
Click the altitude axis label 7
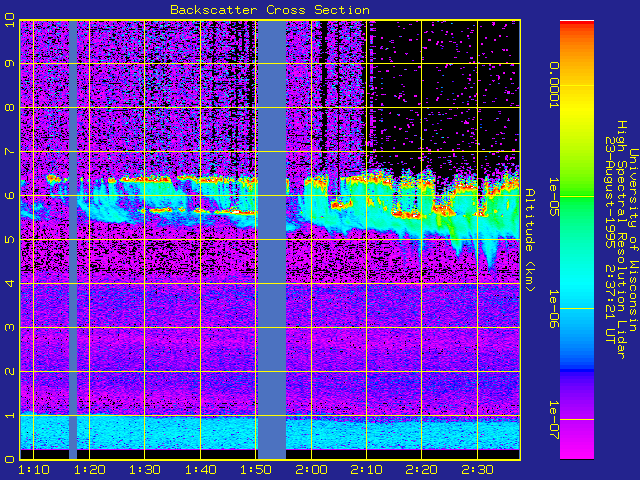point(9,151)
